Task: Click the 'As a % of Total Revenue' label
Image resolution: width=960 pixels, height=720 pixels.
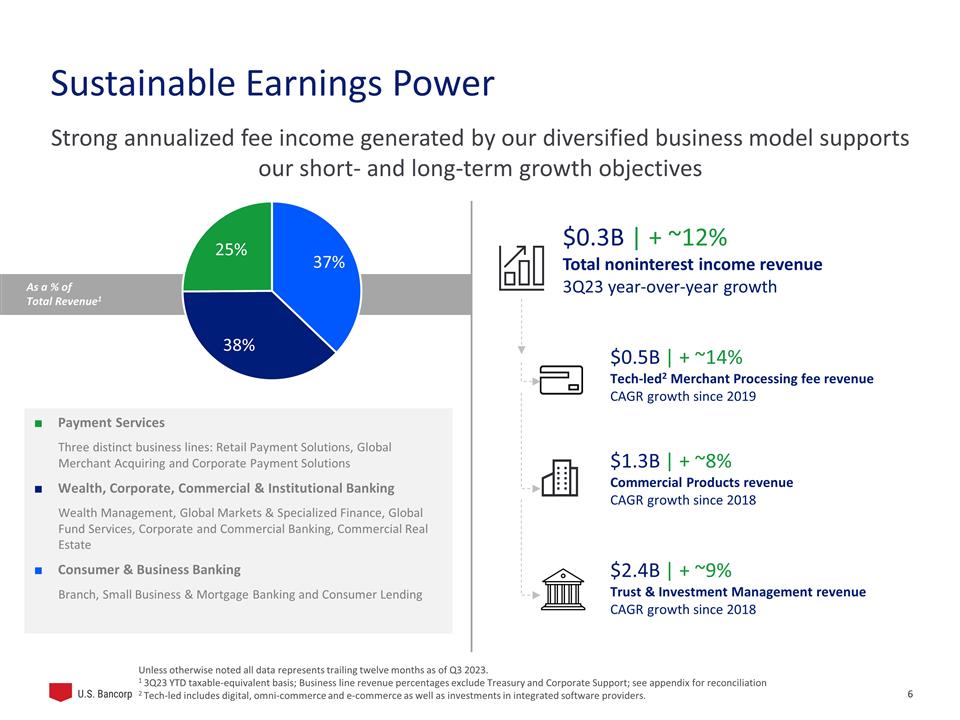Action: pyautogui.click(x=60, y=293)
